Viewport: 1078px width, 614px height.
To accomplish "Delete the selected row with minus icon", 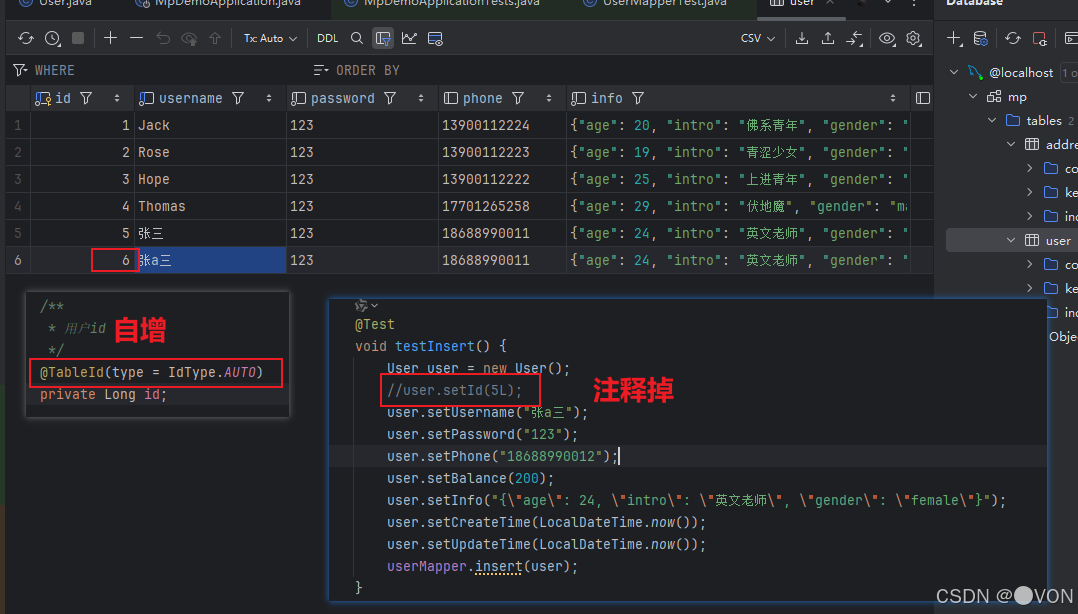I will [136, 38].
